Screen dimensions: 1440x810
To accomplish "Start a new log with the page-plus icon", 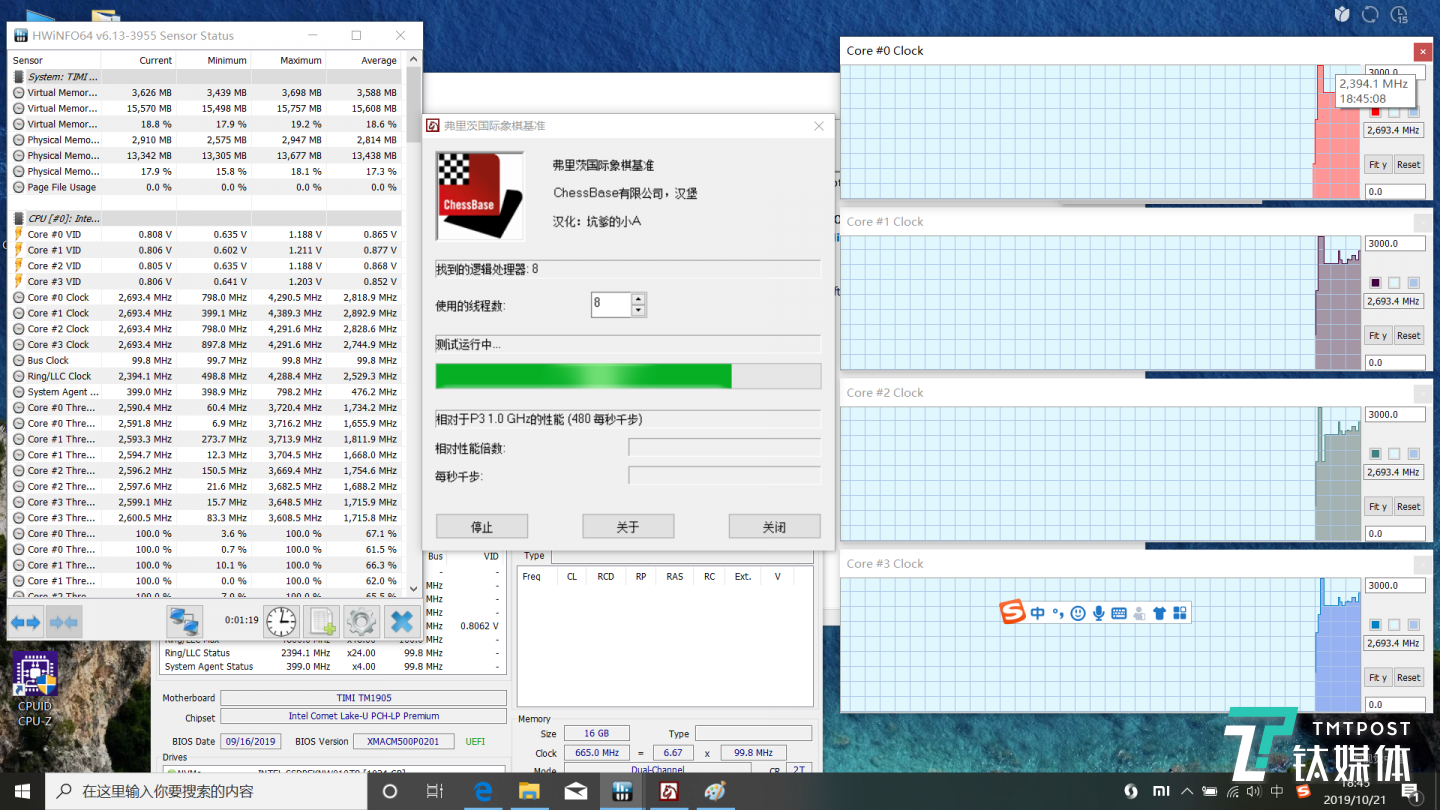I will (x=320, y=621).
